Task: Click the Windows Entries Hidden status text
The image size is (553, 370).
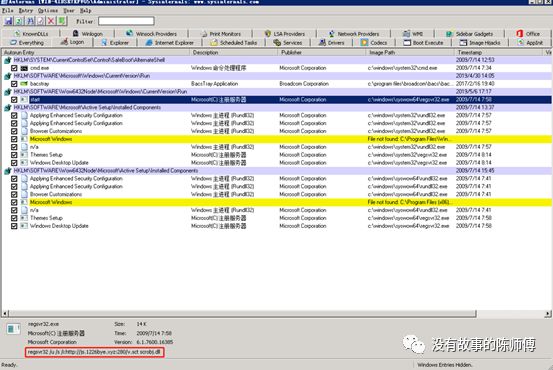Action: (x=444, y=365)
